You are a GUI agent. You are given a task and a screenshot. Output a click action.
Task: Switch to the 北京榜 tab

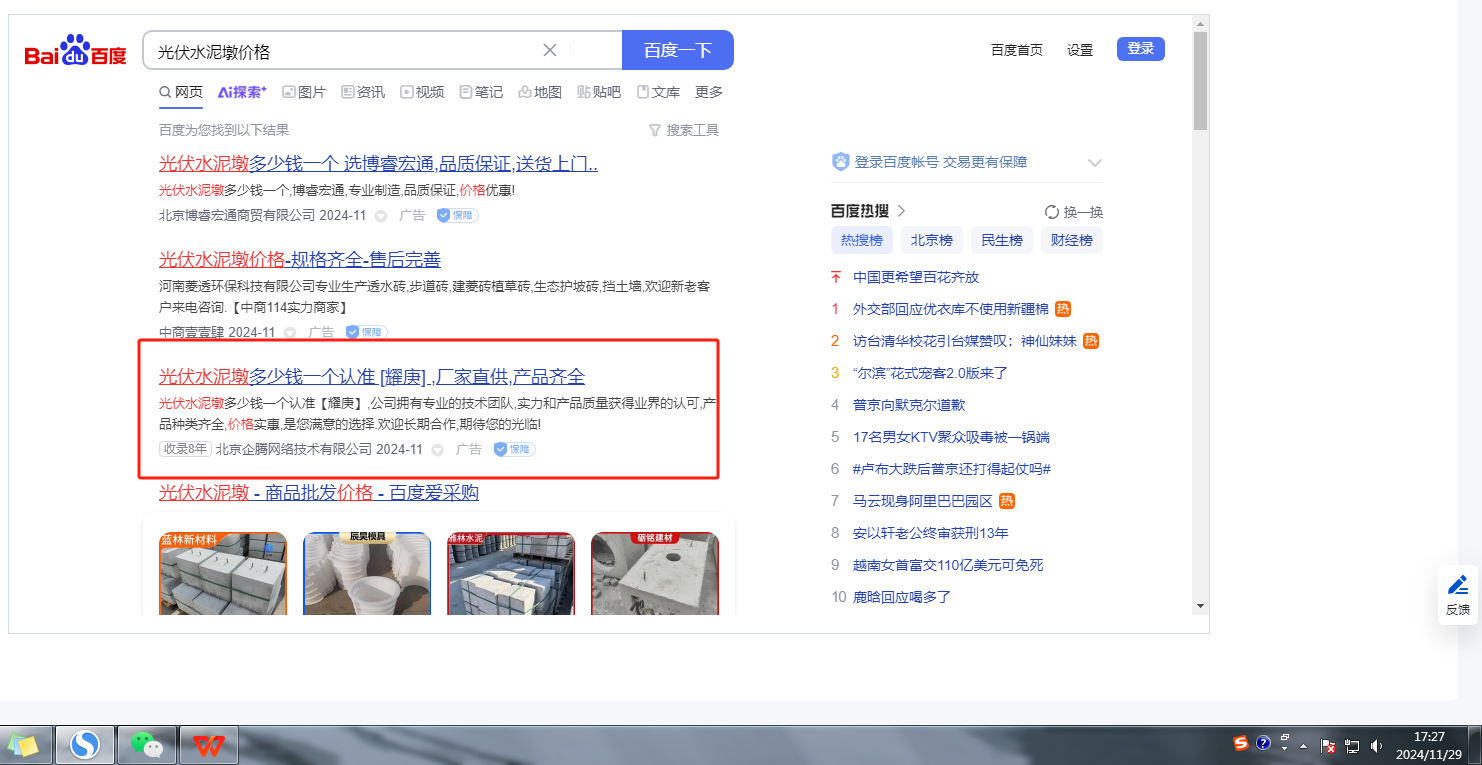click(x=932, y=240)
